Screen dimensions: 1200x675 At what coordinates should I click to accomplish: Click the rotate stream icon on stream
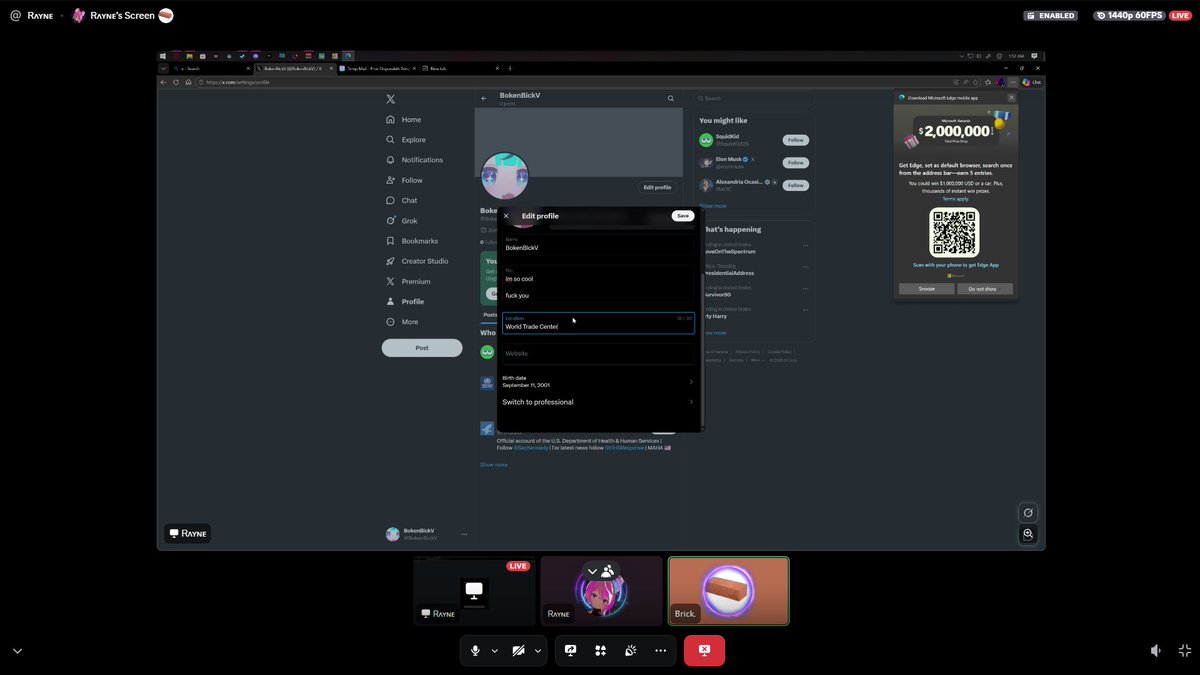tap(1027, 512)
